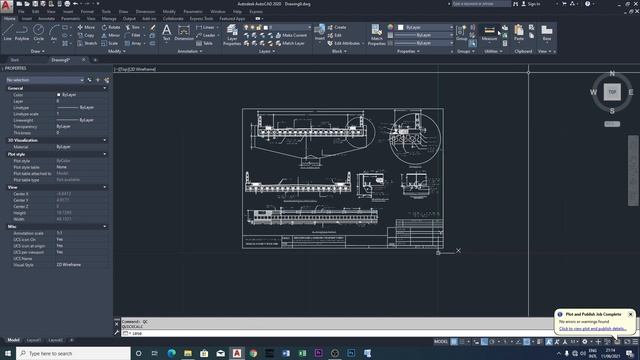The height and width of the screenshot is (360, 640).
Task: Open the No selection dropdown in Properties
Action: point(45,80)
